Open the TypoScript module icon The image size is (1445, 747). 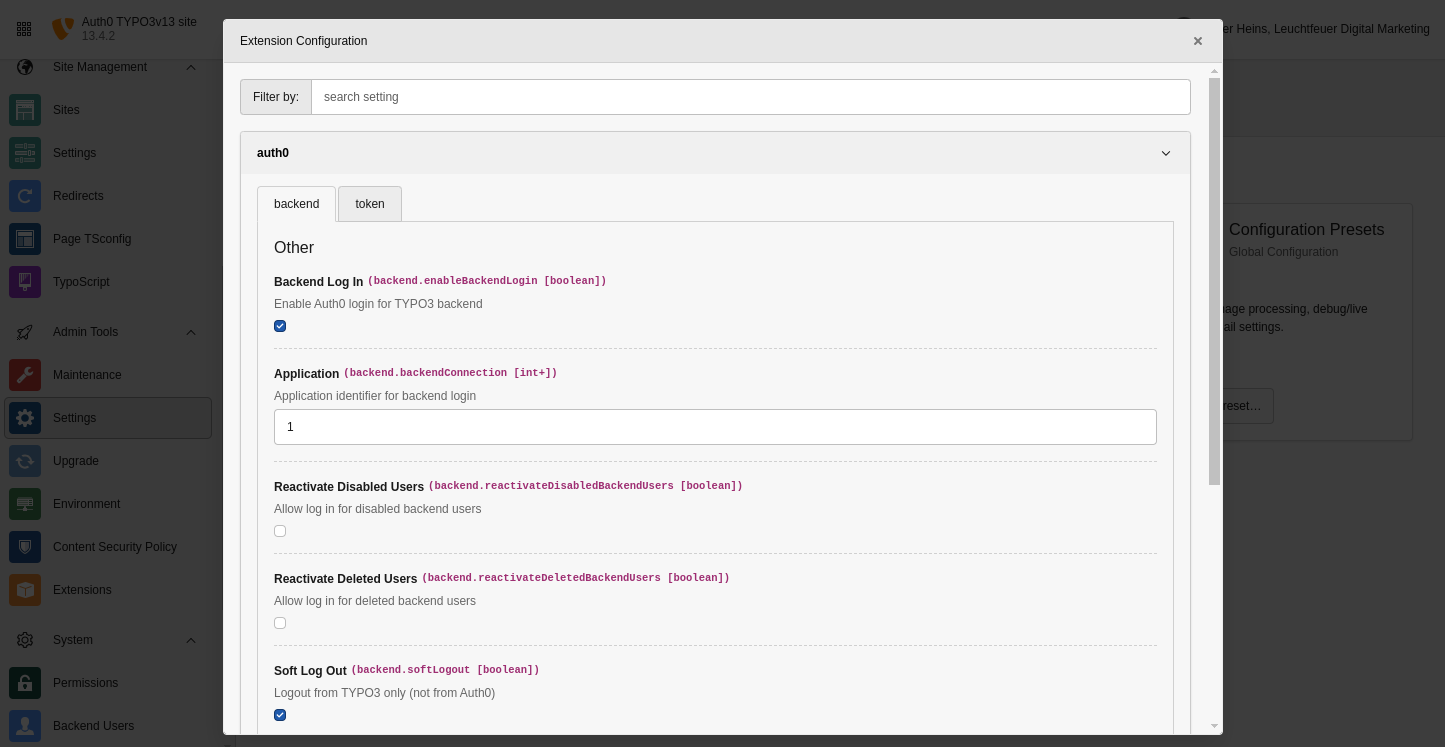tap(25, 282)
